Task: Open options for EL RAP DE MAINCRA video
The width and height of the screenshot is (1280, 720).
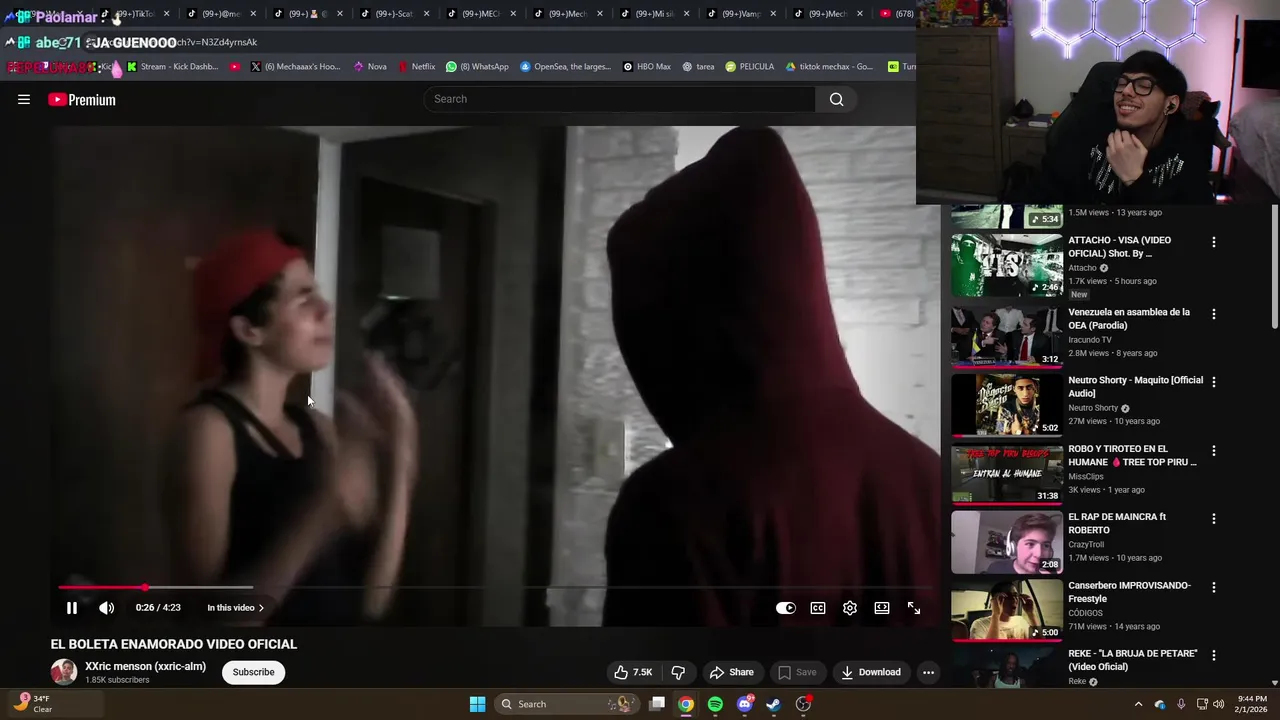Action: [1214, 519]
